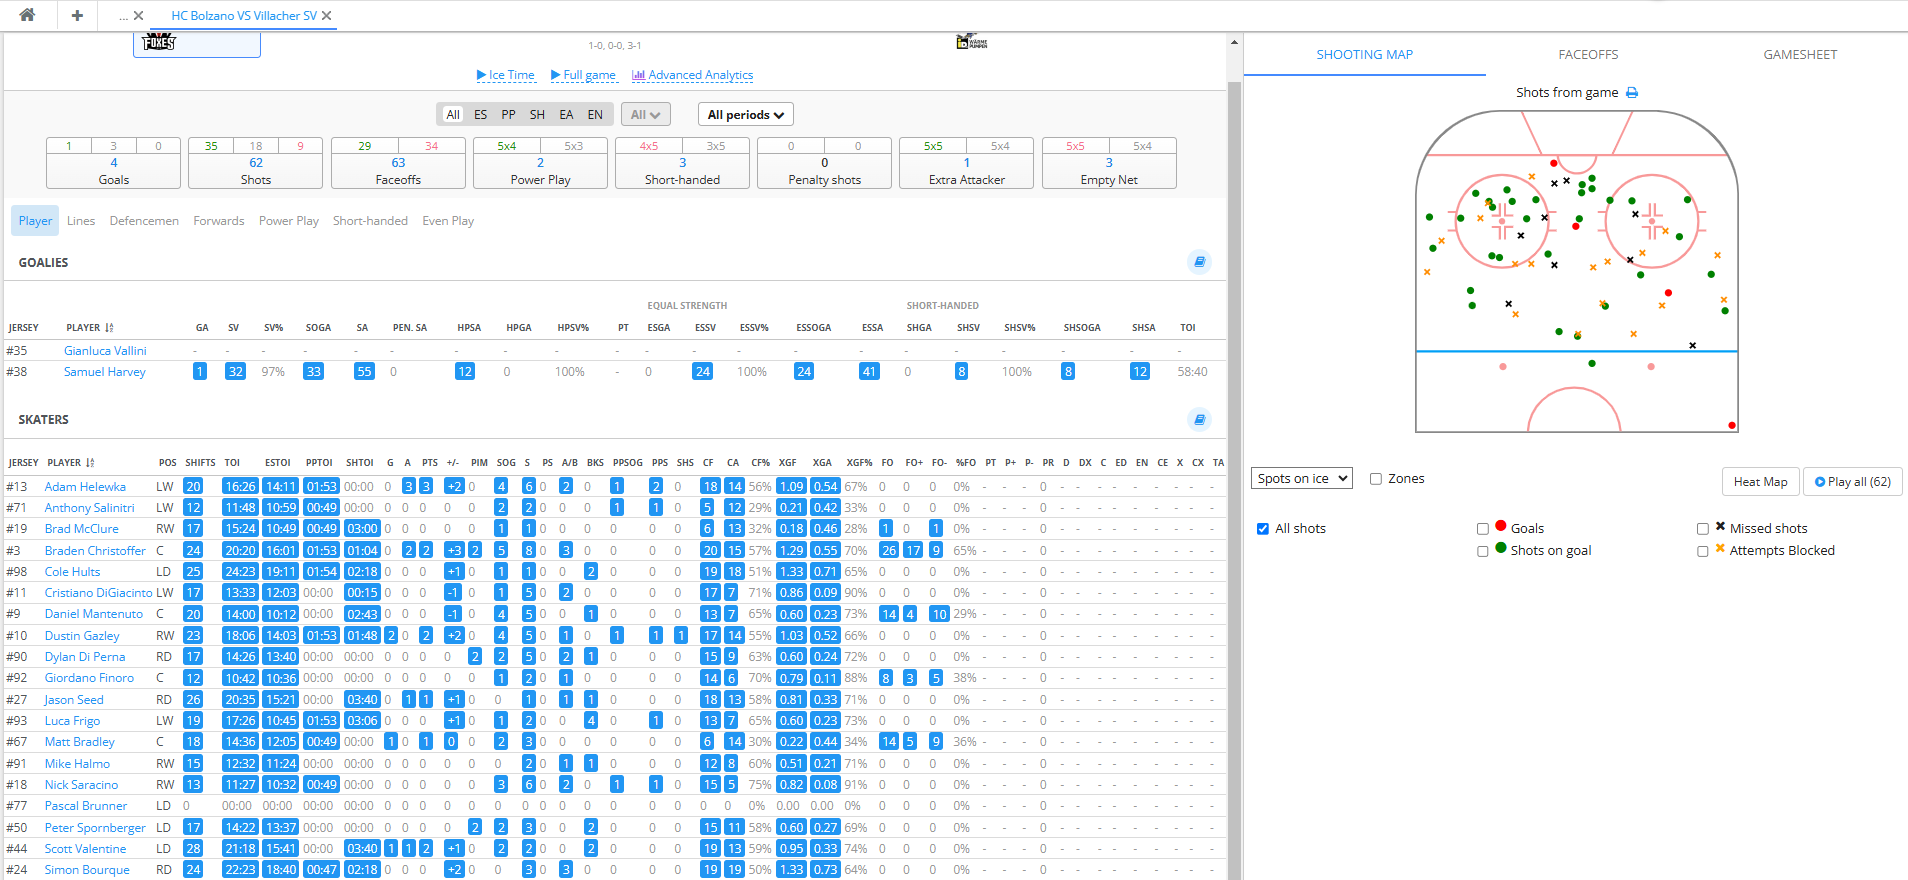This screenshot has height=880, width=1908.
Task: Expand the Spots on ice dropdown
Action: pyautogui.click(x=1301, y=479)
